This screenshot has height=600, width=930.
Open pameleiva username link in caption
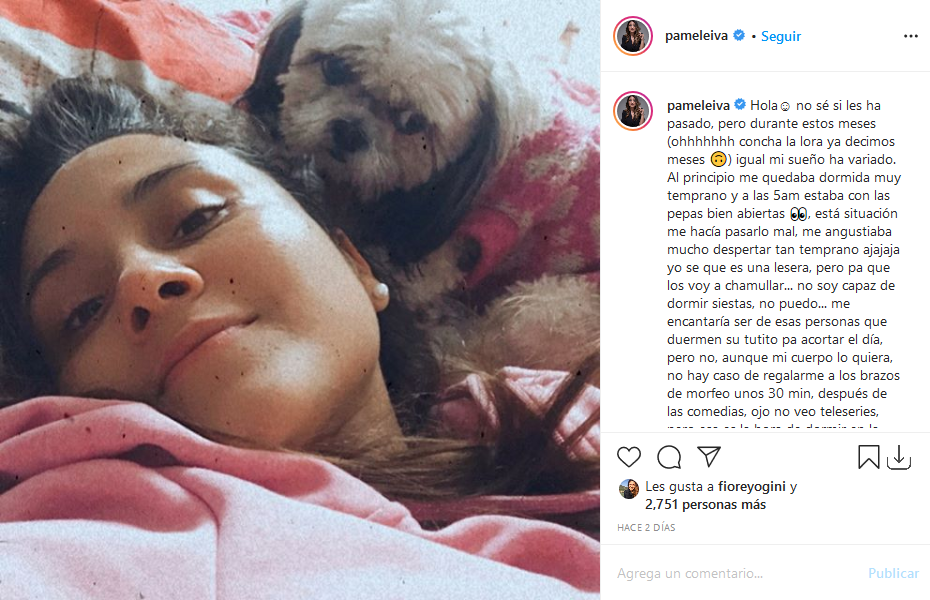[x=698, y=106]
